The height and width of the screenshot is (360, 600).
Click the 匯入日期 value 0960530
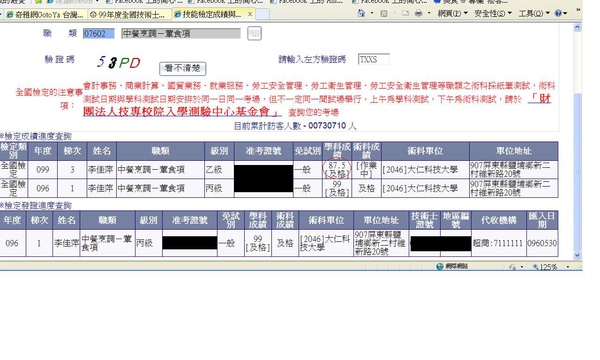(x=542, y=243)
